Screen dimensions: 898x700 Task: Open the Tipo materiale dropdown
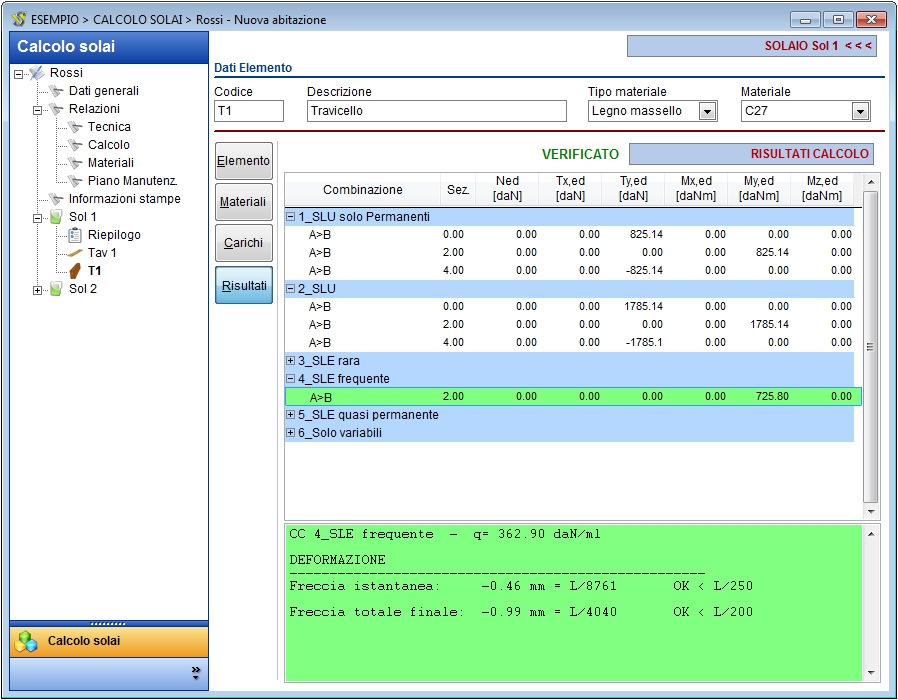coord(707,111)
